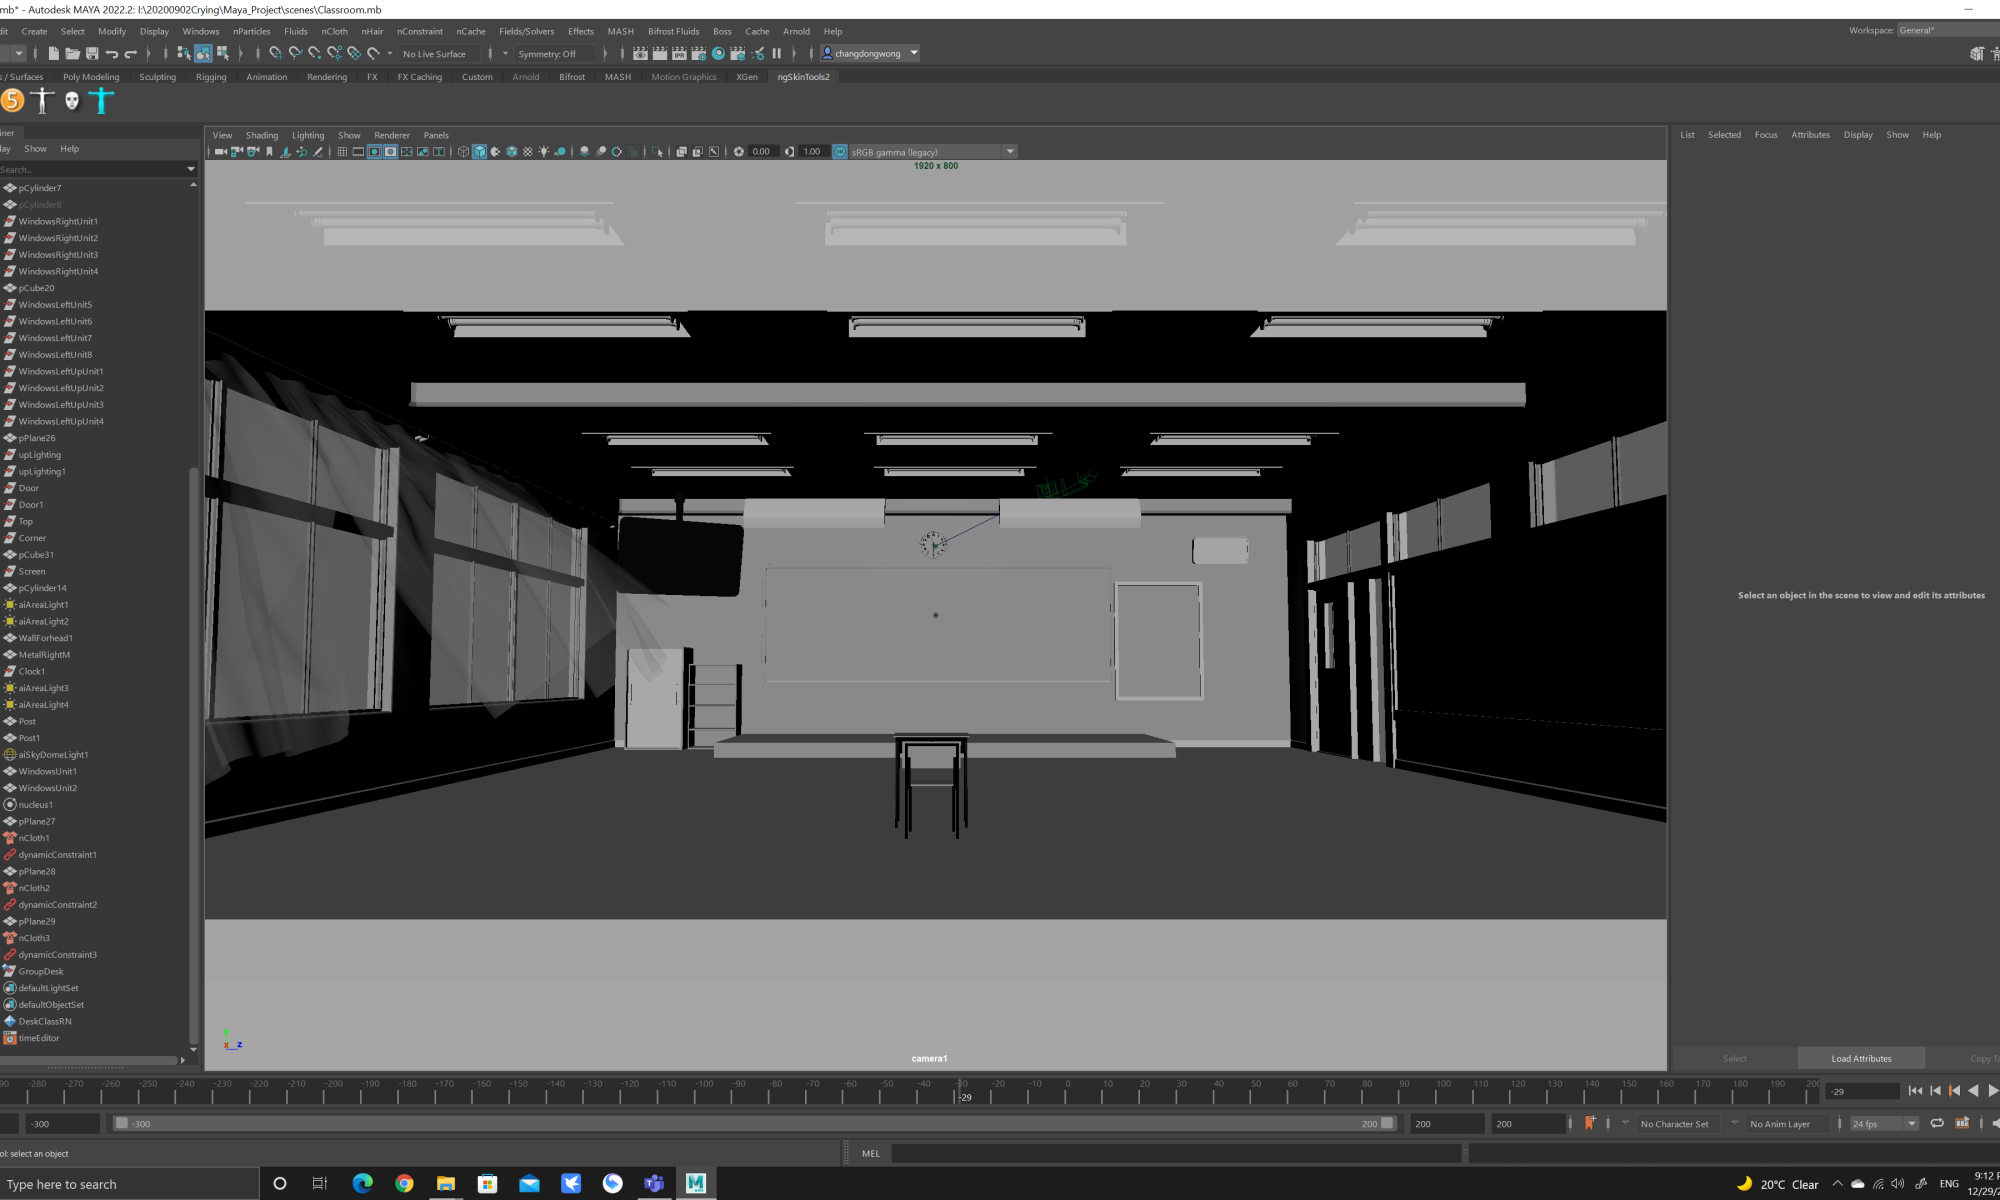Toggle the viewport grid display

tap(342, 152)
